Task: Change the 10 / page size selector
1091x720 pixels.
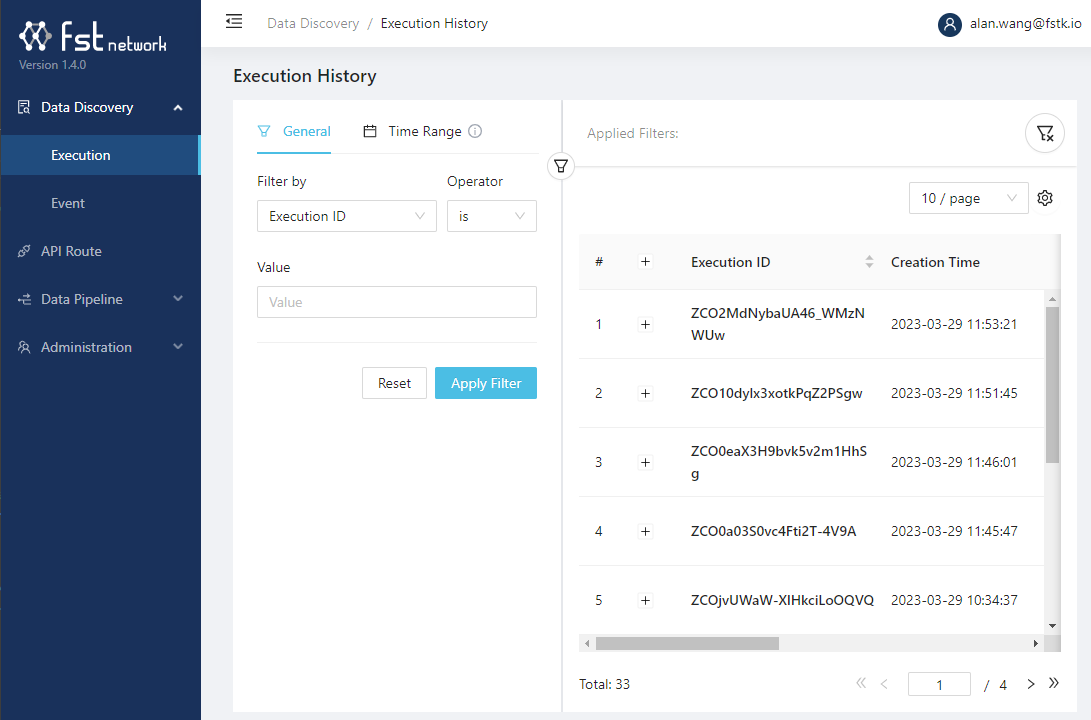Action: coord(968,198)
